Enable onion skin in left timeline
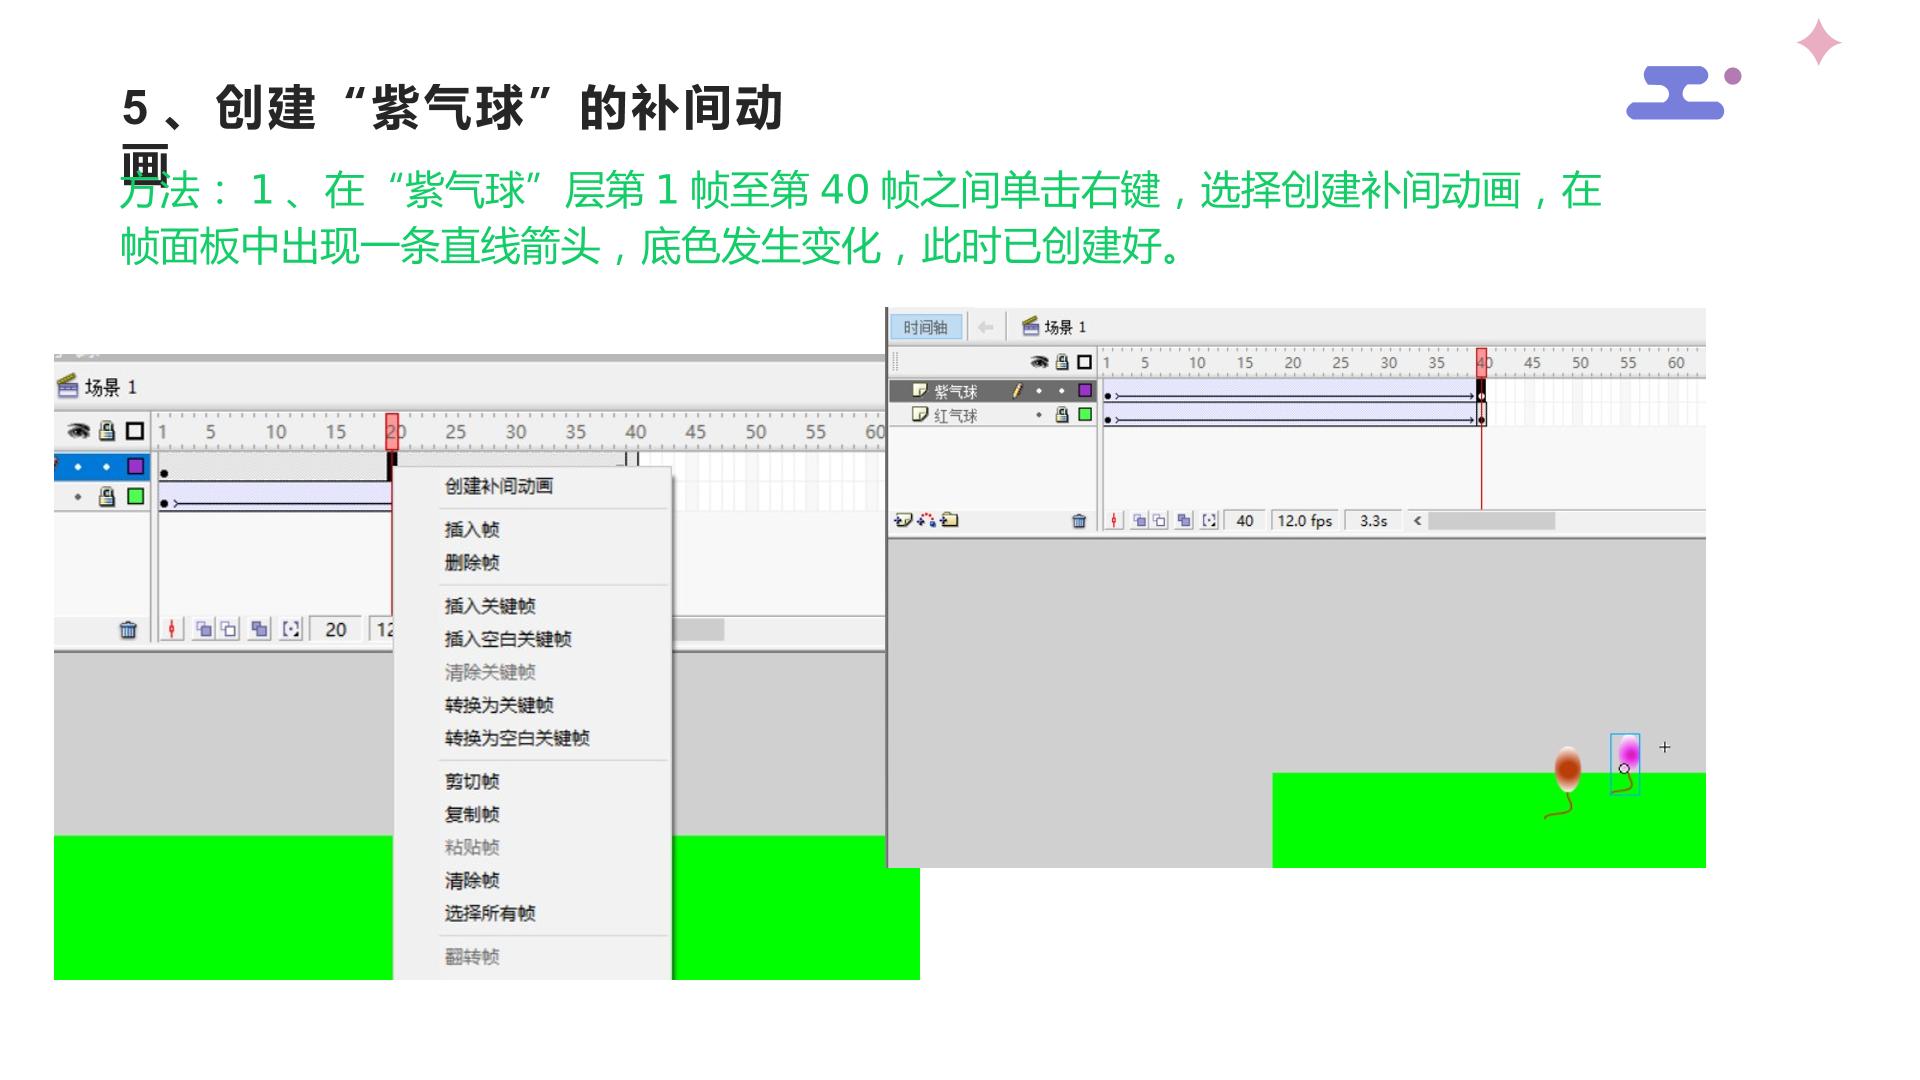This screenshot has height=1080, width=1920. pos(203,629)
